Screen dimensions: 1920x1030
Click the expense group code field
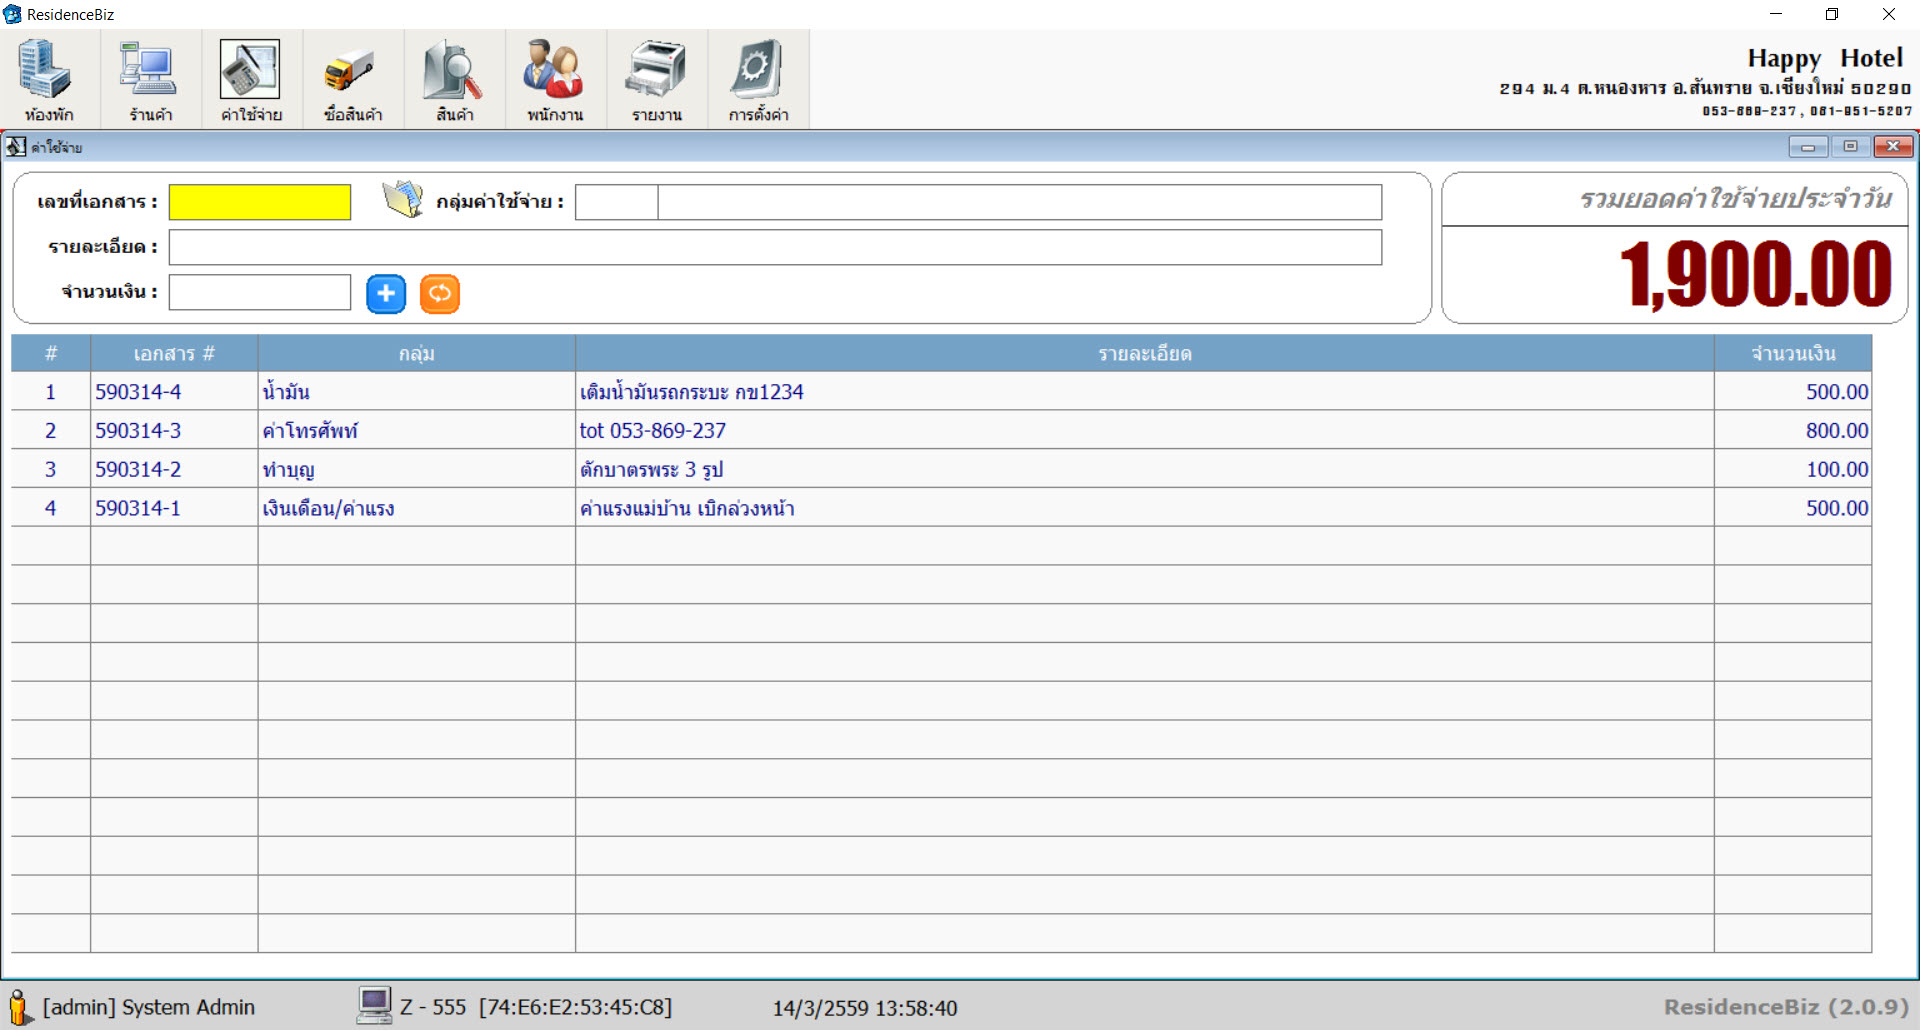616,202
